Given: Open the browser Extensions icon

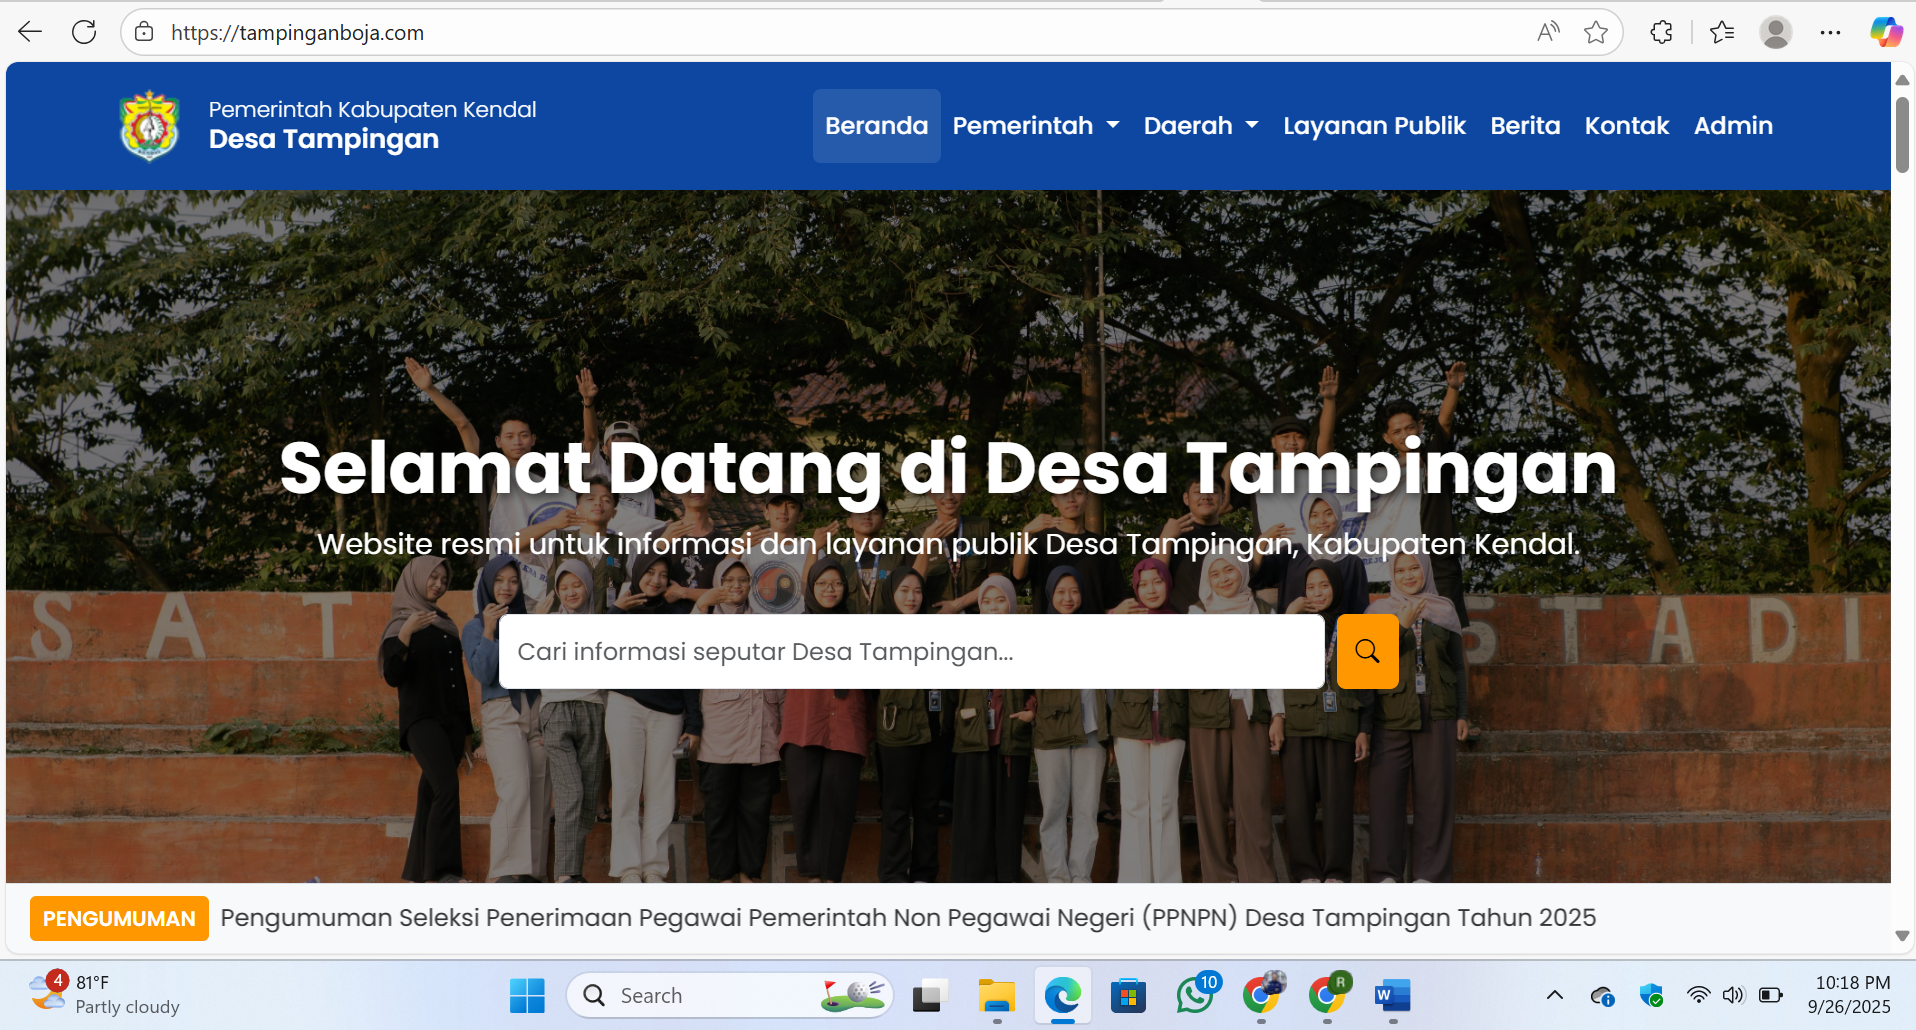Looking at the screenshot, I should pos(1661,31).
